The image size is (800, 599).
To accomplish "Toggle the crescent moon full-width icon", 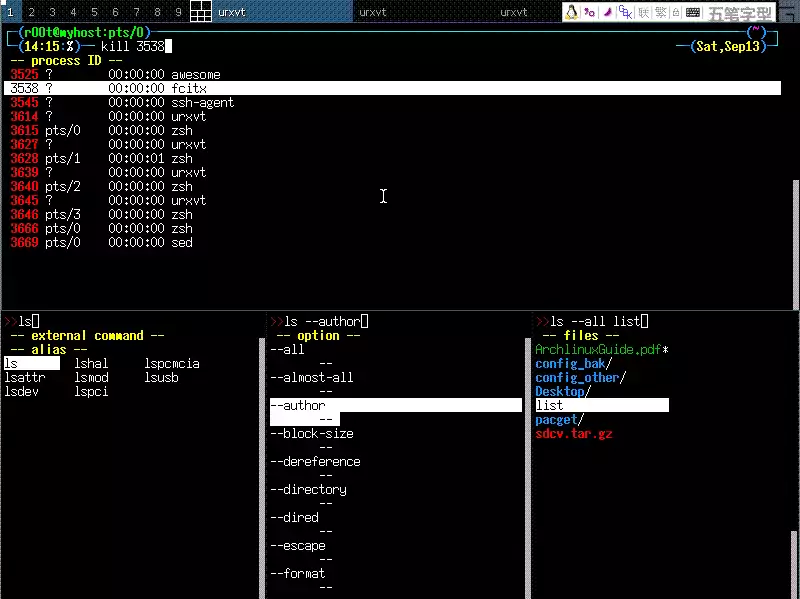I will pyautogui.click(x=607, y=12).
